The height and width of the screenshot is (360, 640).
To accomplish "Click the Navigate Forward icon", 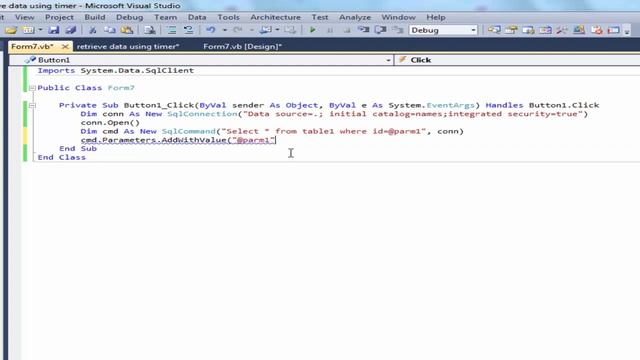I will click(x=290, y=30).
